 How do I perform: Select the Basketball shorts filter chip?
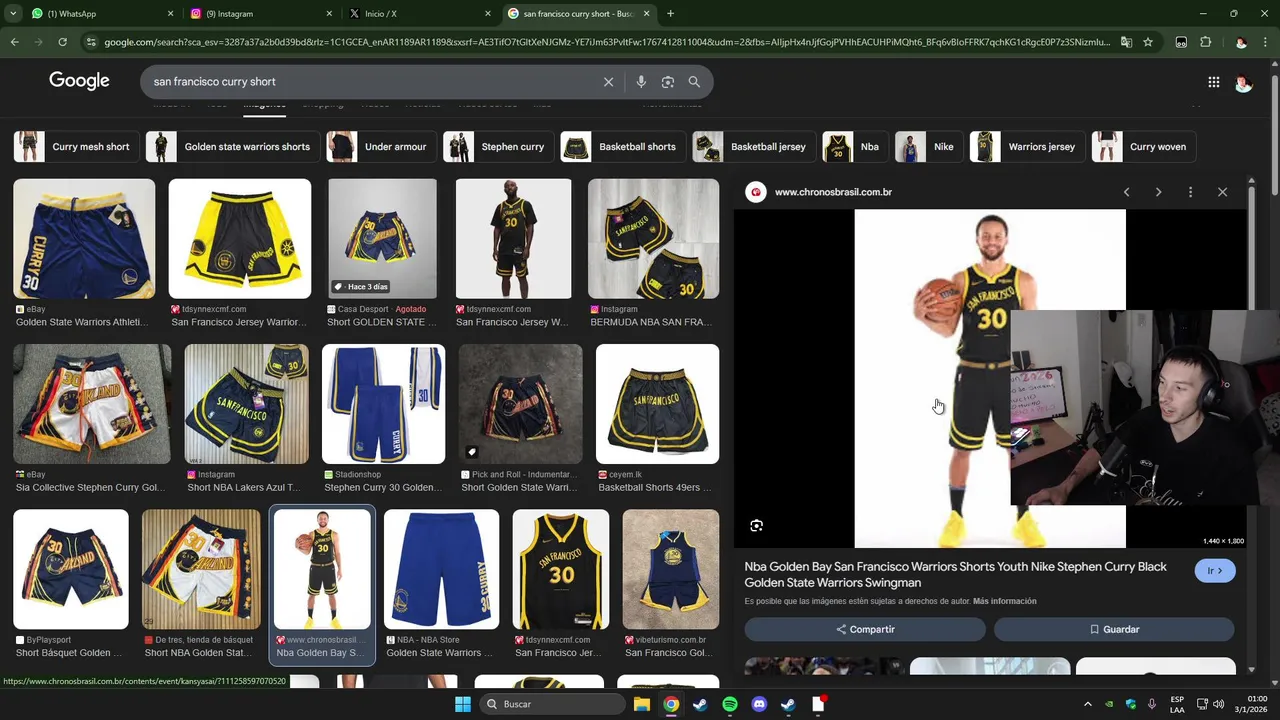click(x=623, y=147)
